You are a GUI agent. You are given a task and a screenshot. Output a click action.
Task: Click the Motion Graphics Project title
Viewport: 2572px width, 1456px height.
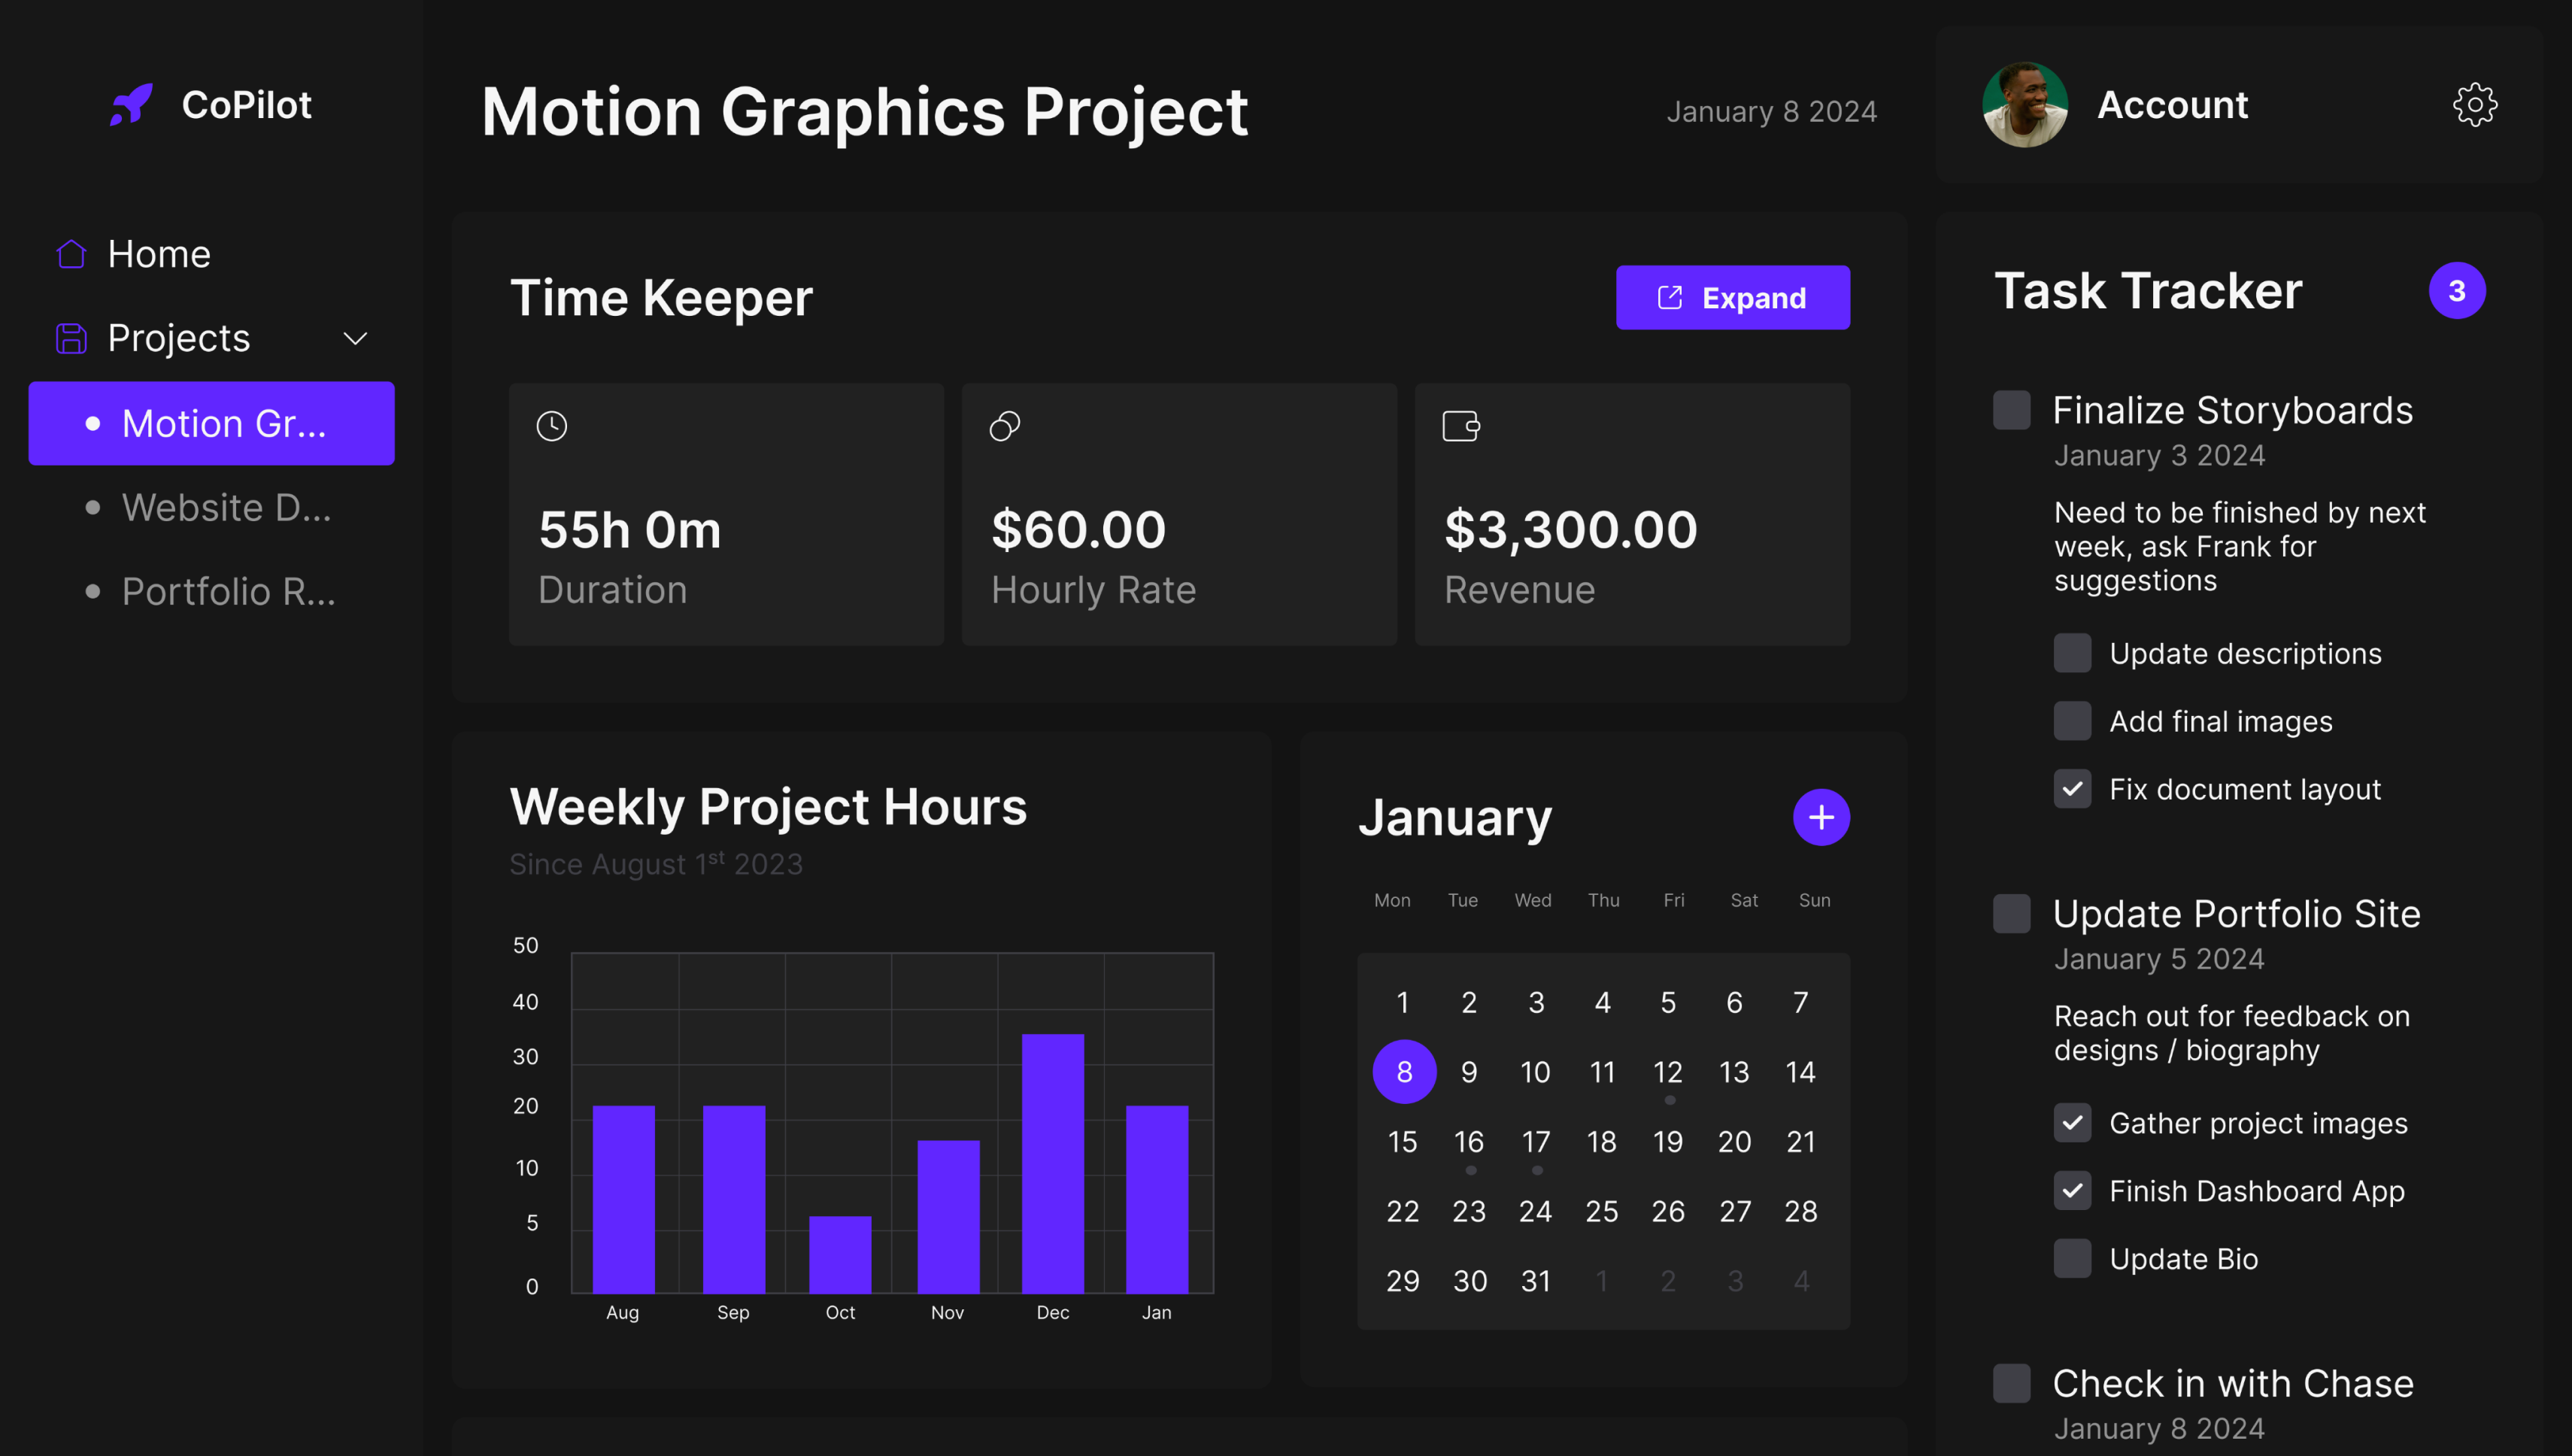point(865,111)
